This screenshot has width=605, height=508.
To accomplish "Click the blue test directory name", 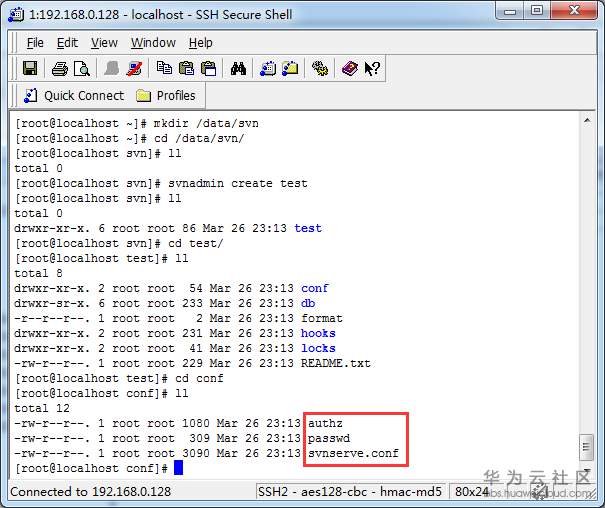I will (x=308, y=228).
